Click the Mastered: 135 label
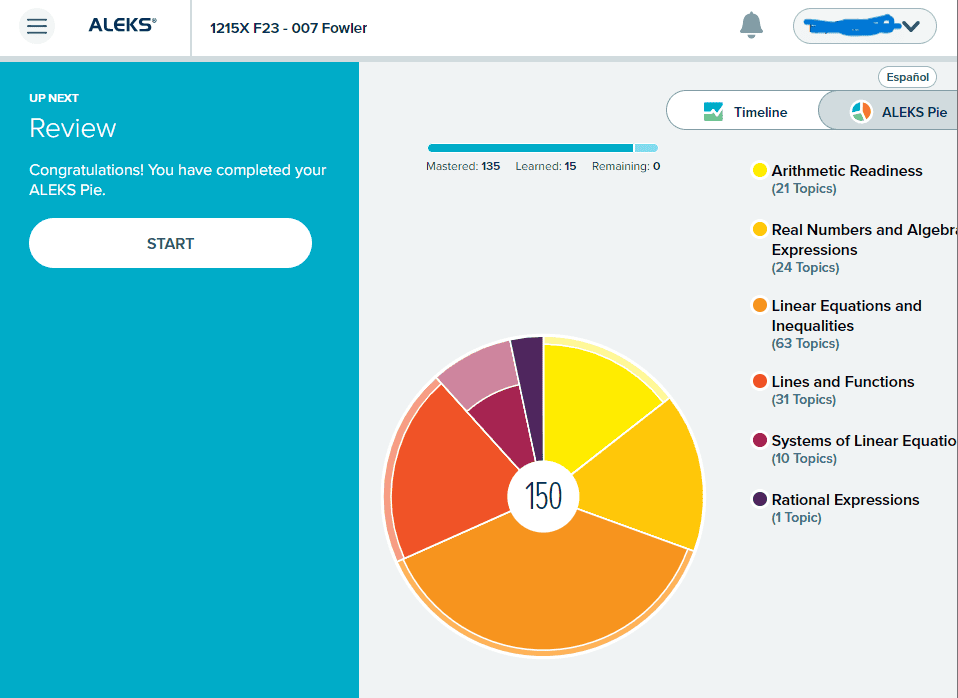 [x=463, y=166]
